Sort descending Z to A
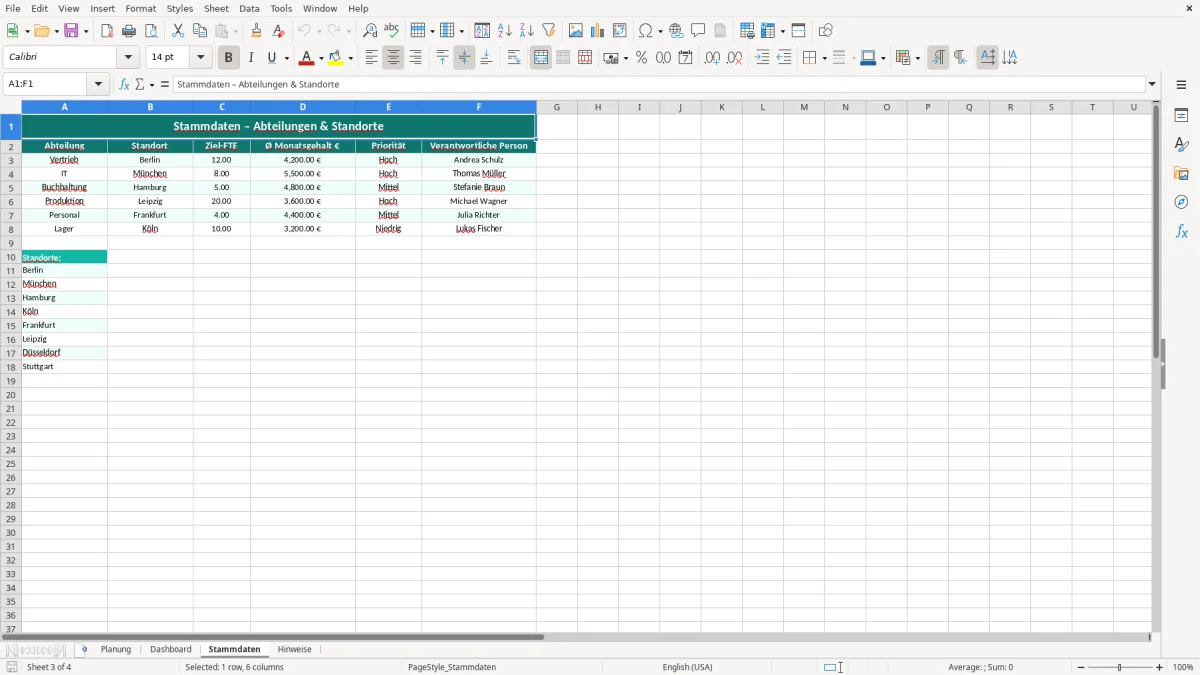 point(527,31)
